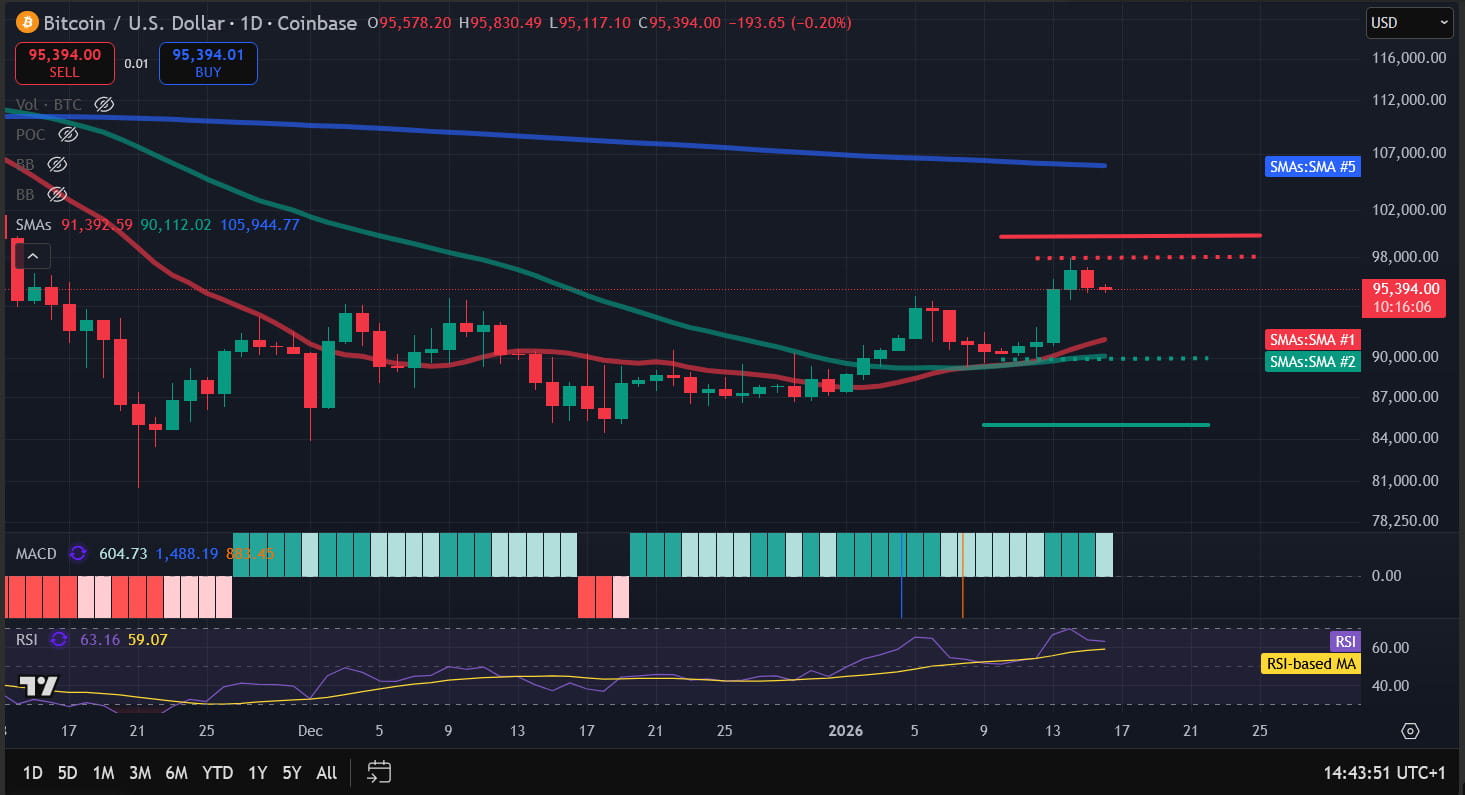This screenshot has height=795, width=1465.
Task: Choose the YTD time range
Action: pos(217,773)
